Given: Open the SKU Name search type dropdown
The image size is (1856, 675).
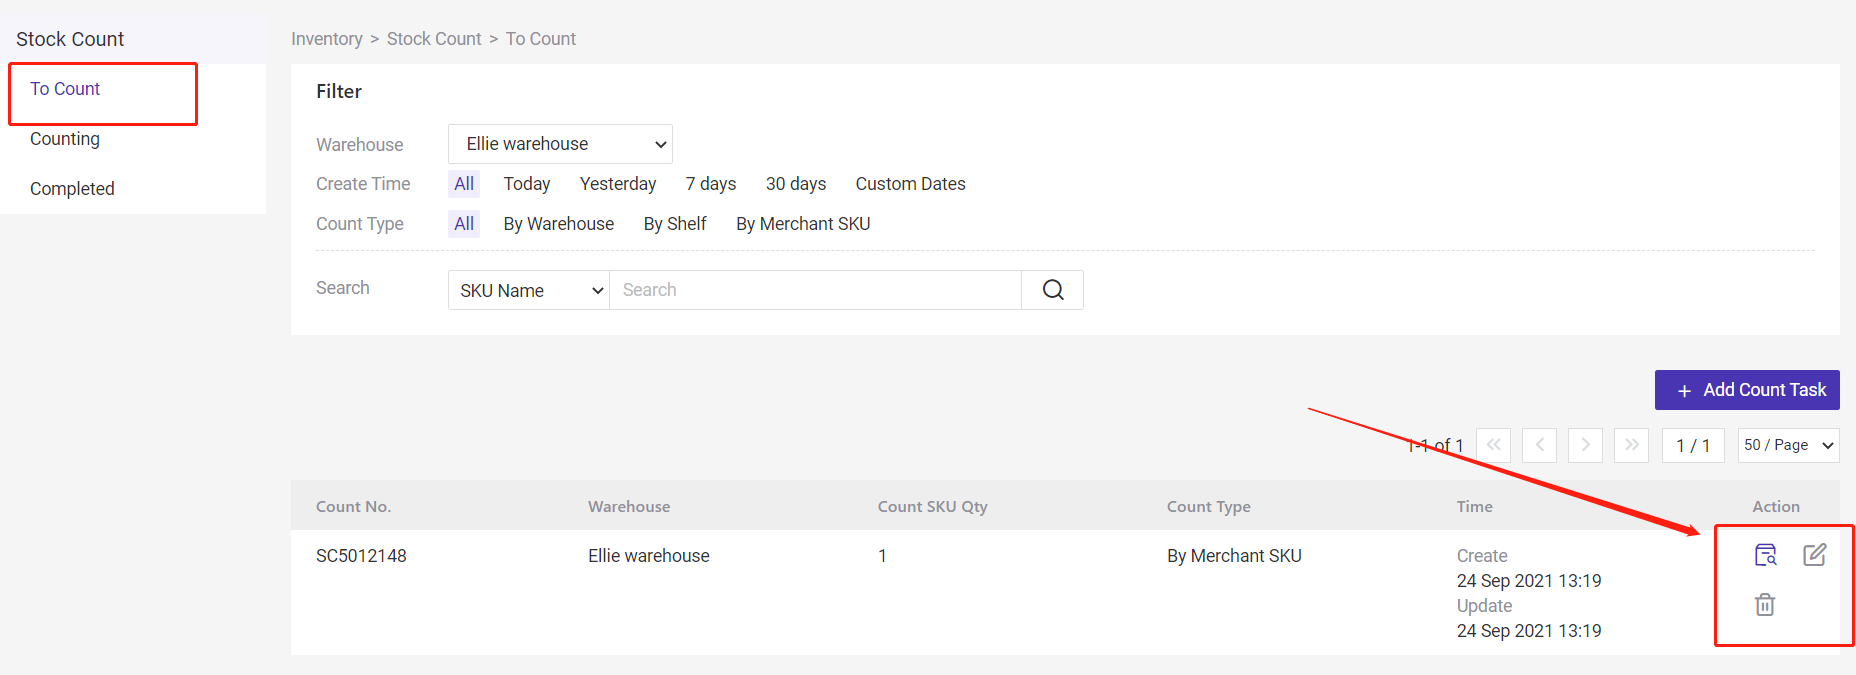Looking at the screenshot, I should [529, 290].
